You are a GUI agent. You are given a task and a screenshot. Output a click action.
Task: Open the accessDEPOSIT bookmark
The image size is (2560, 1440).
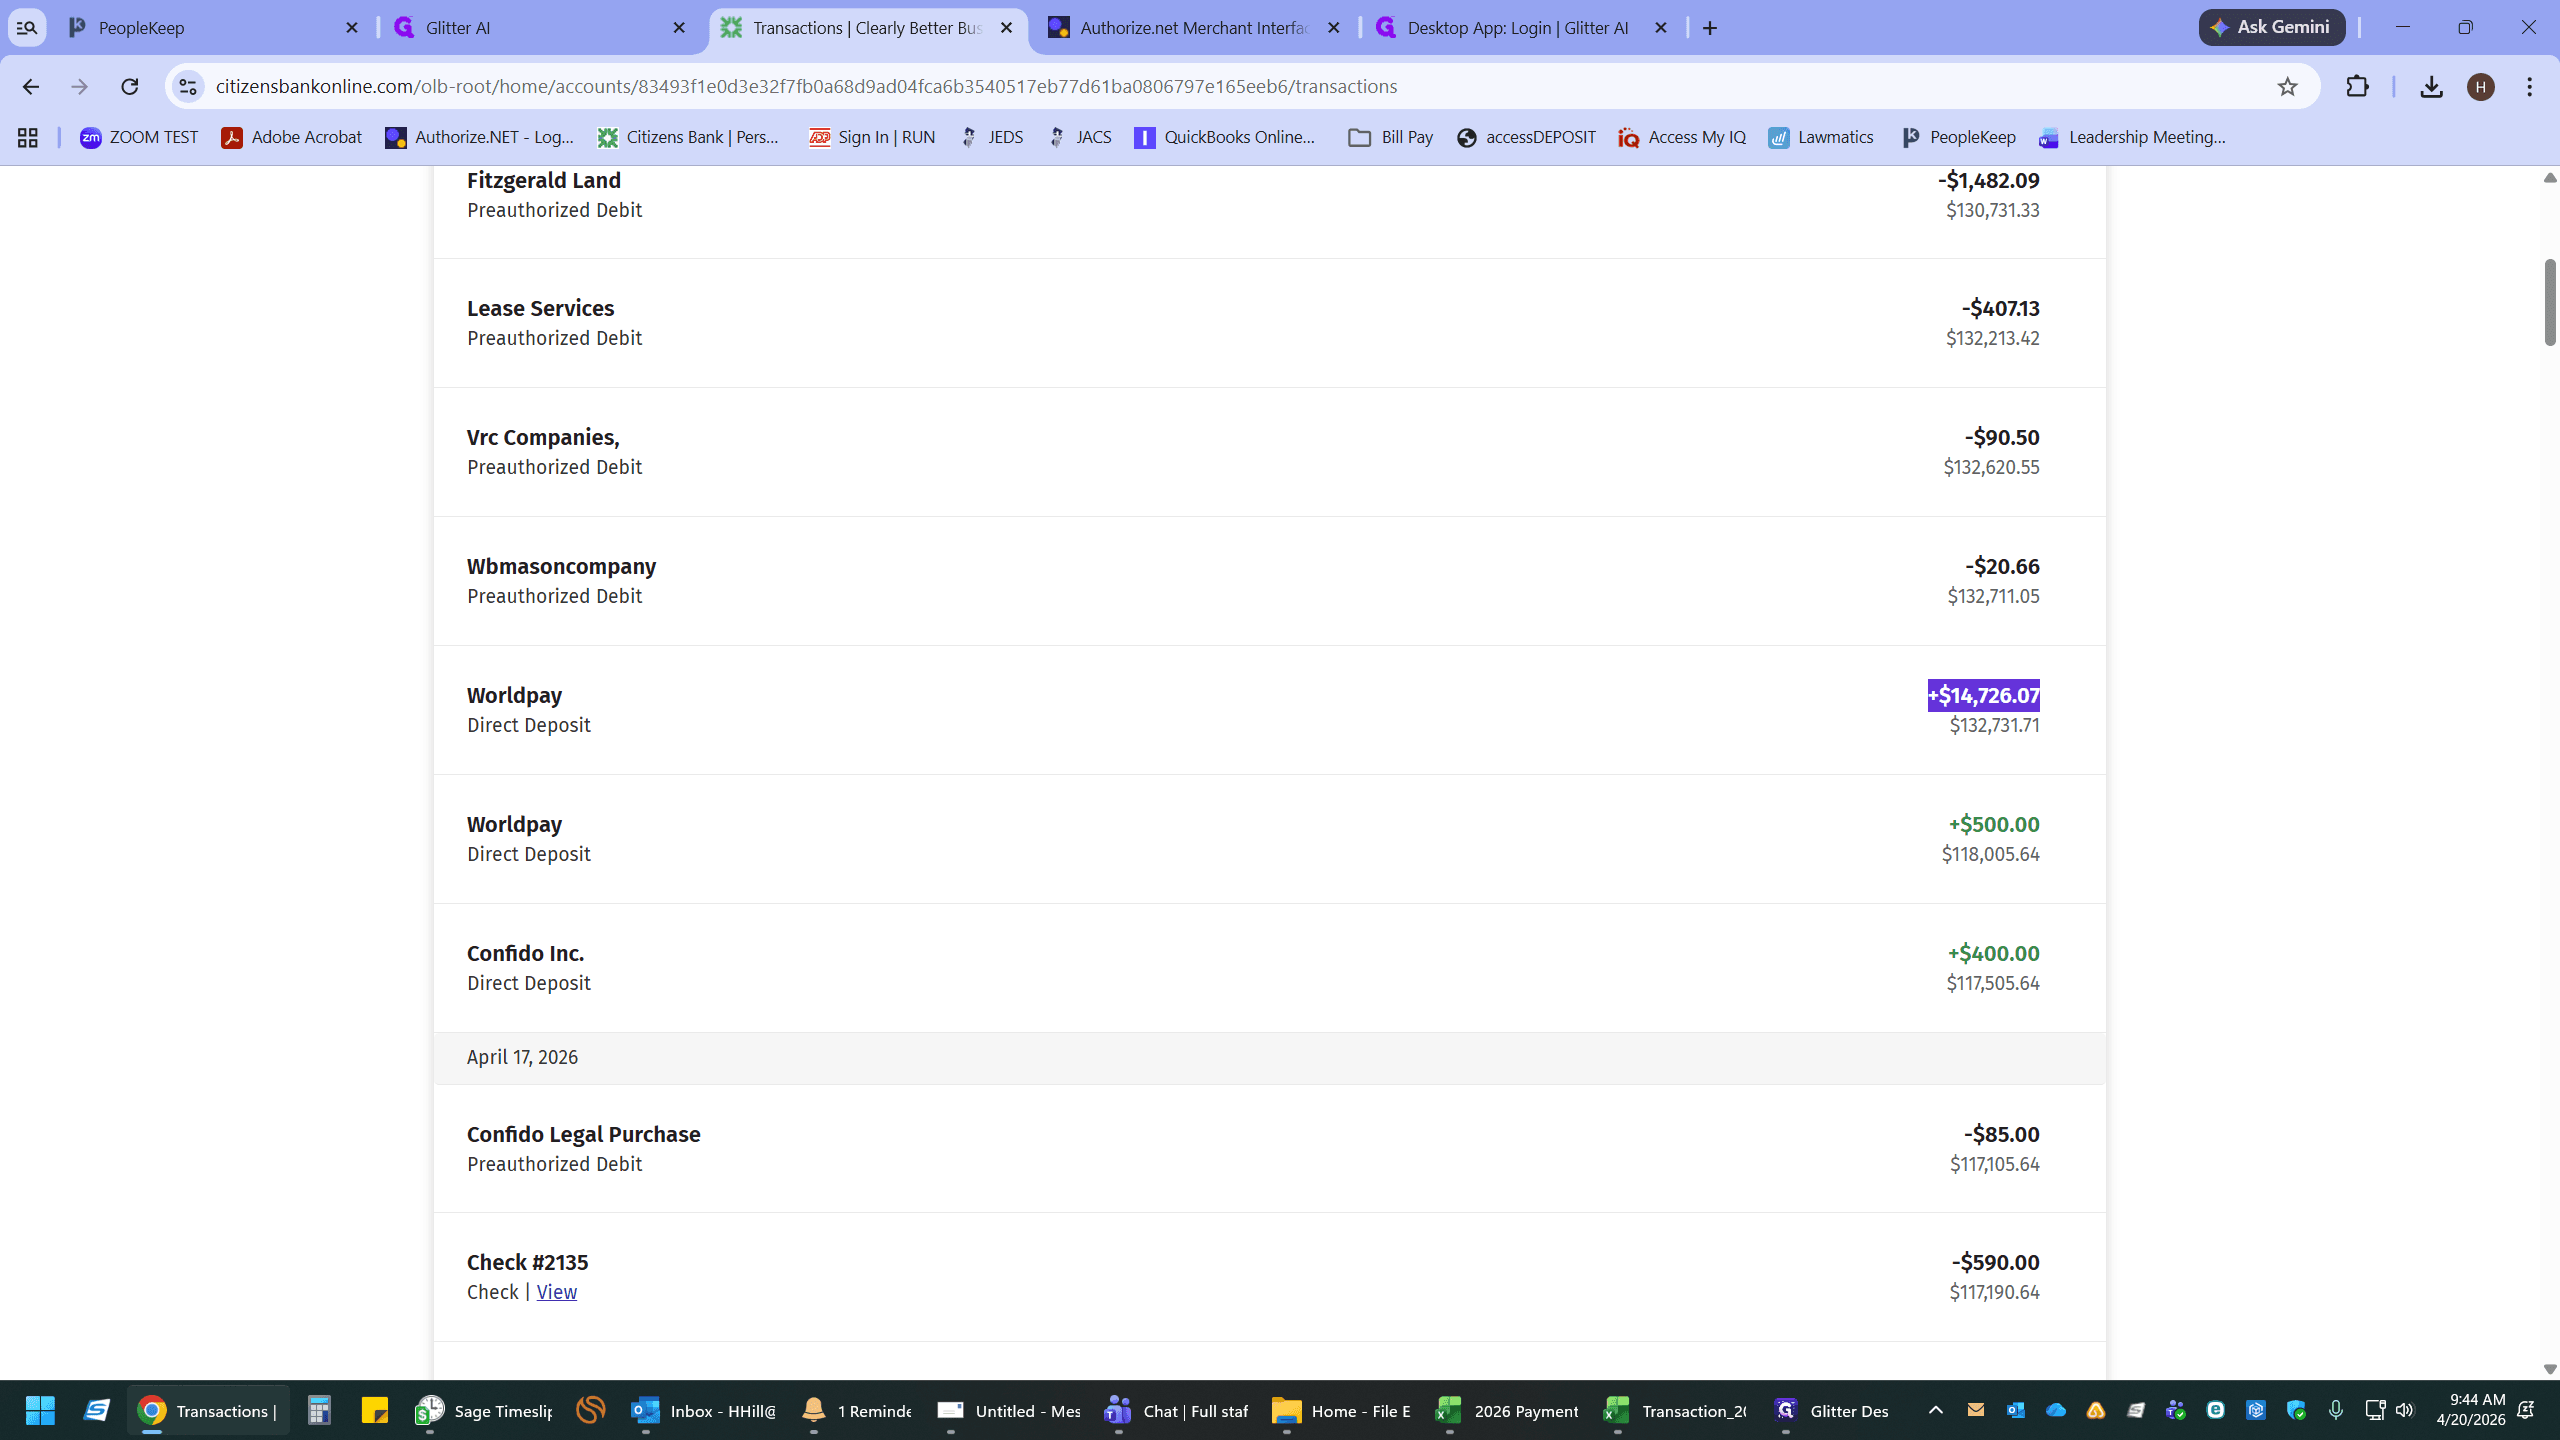click(x=1526, y=137)
